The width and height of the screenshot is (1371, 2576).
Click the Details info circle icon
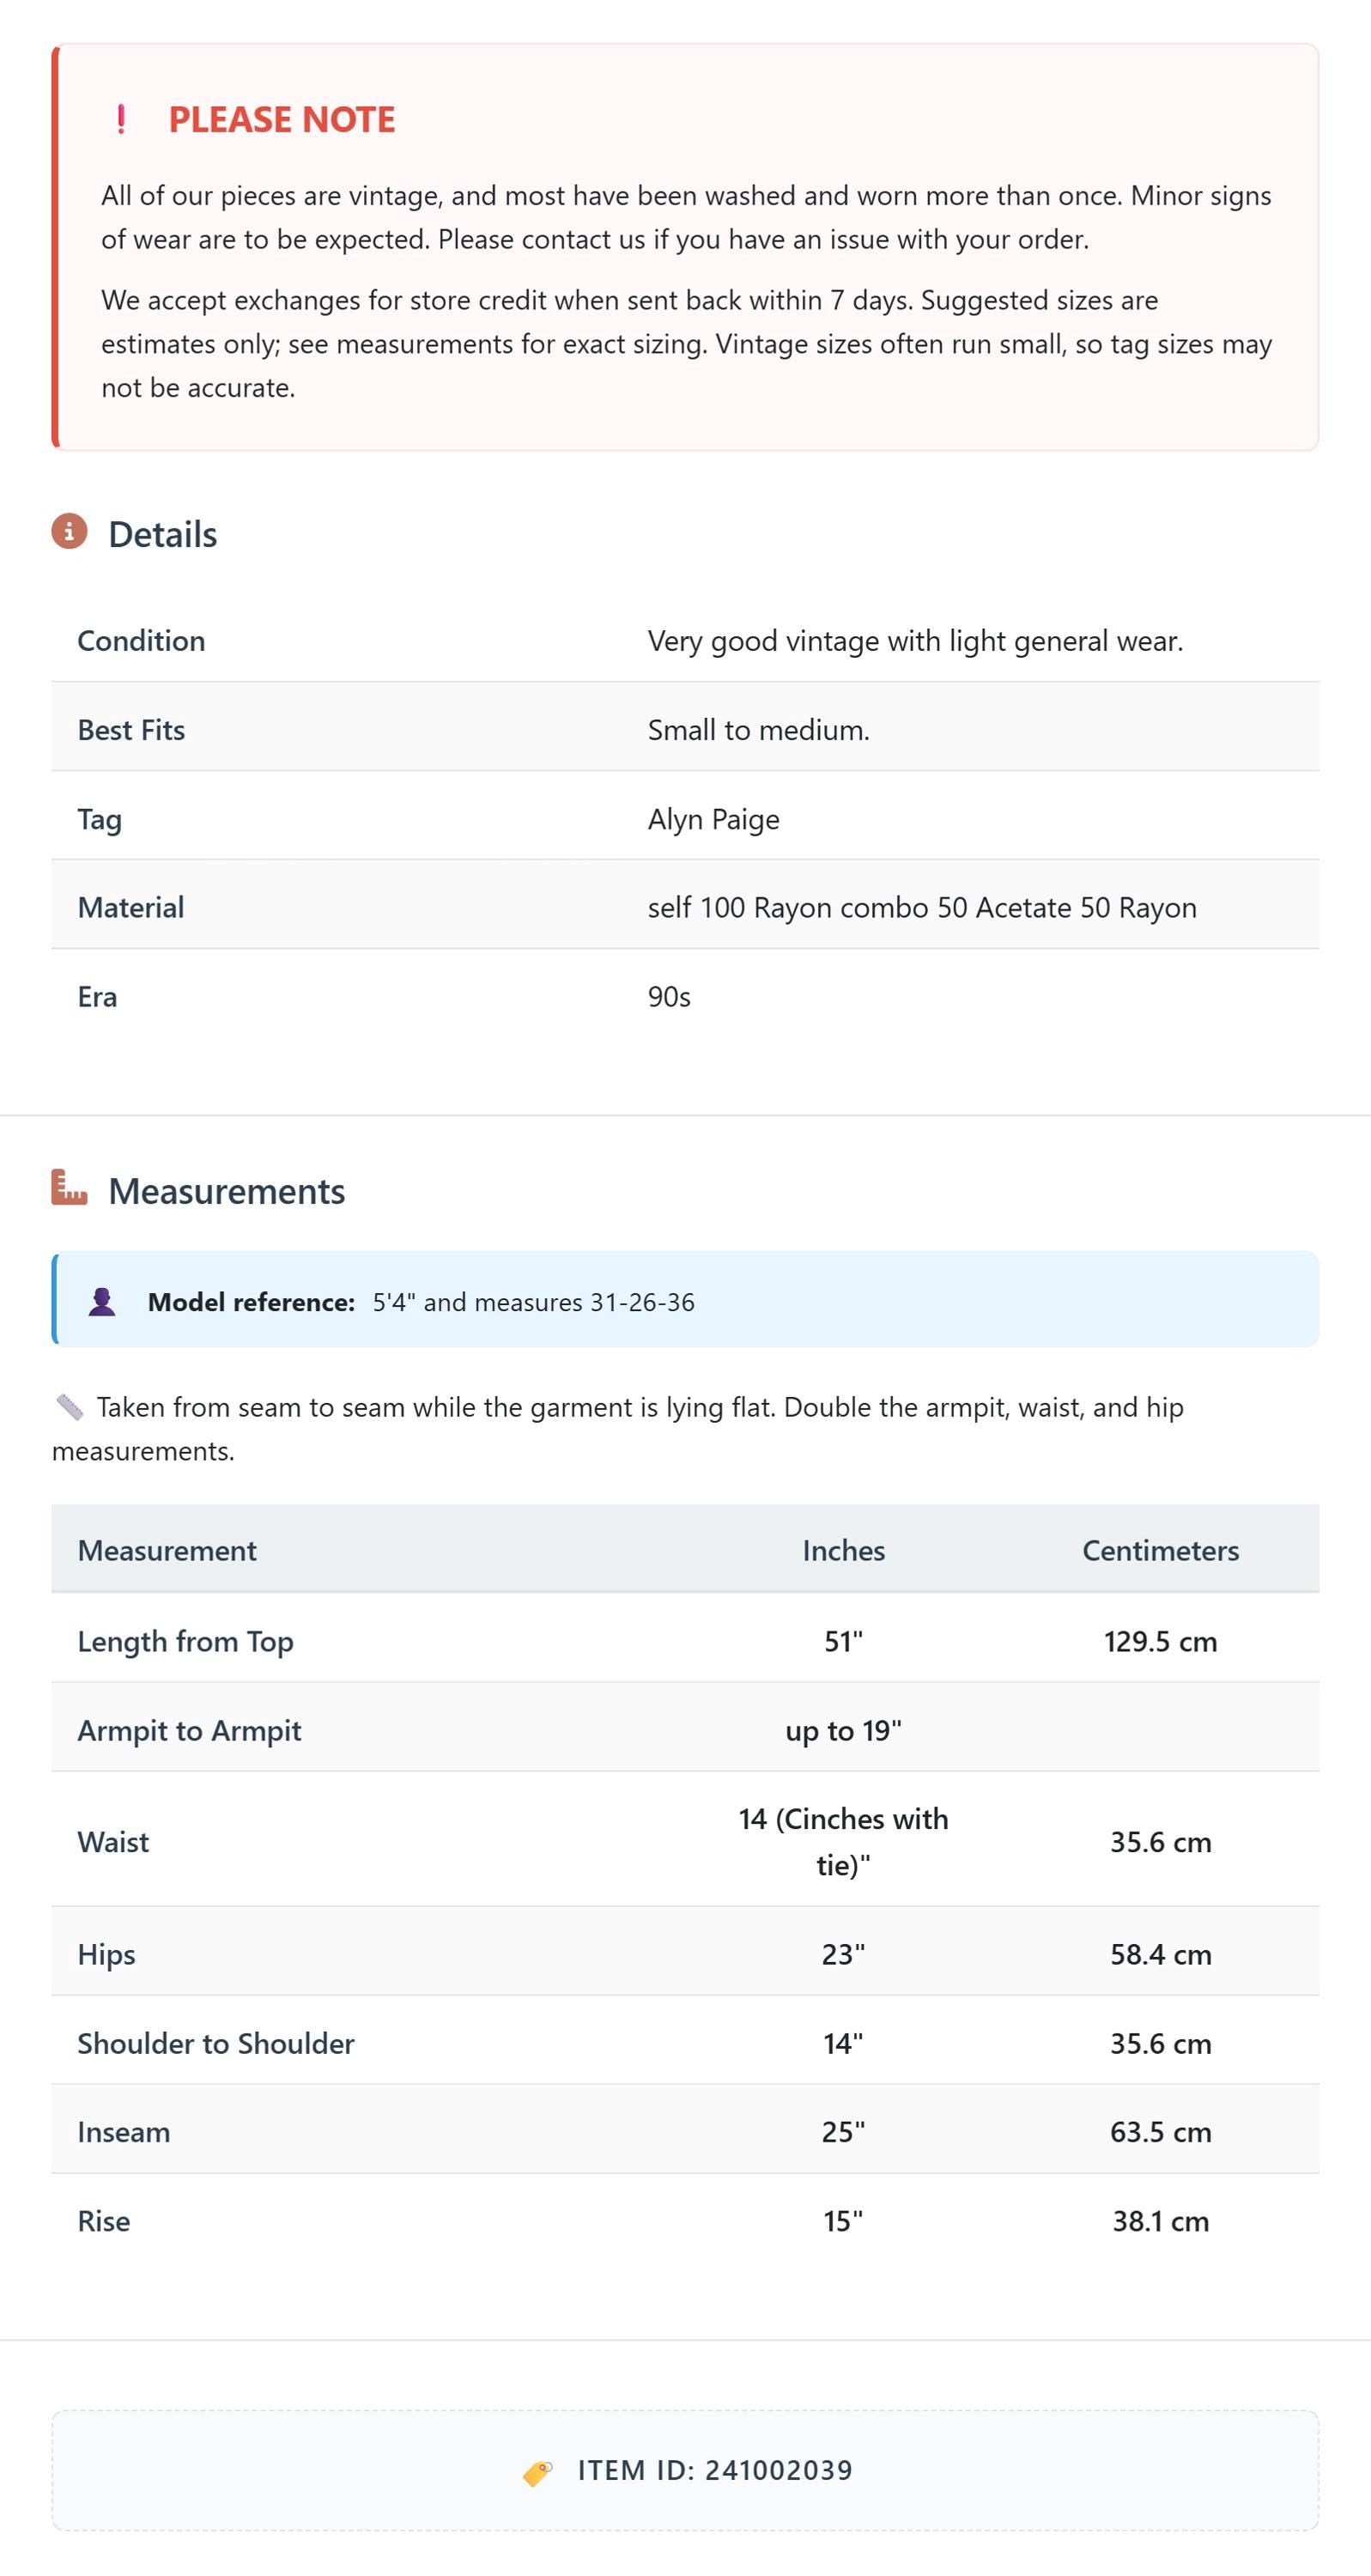point(69,532)
